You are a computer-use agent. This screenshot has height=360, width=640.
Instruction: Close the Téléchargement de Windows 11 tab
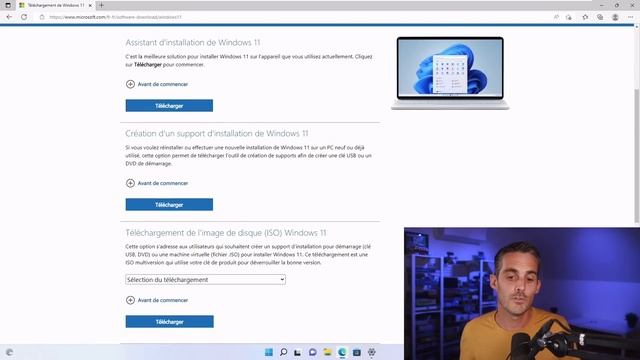pyautogui.click(x=90, y=5)
